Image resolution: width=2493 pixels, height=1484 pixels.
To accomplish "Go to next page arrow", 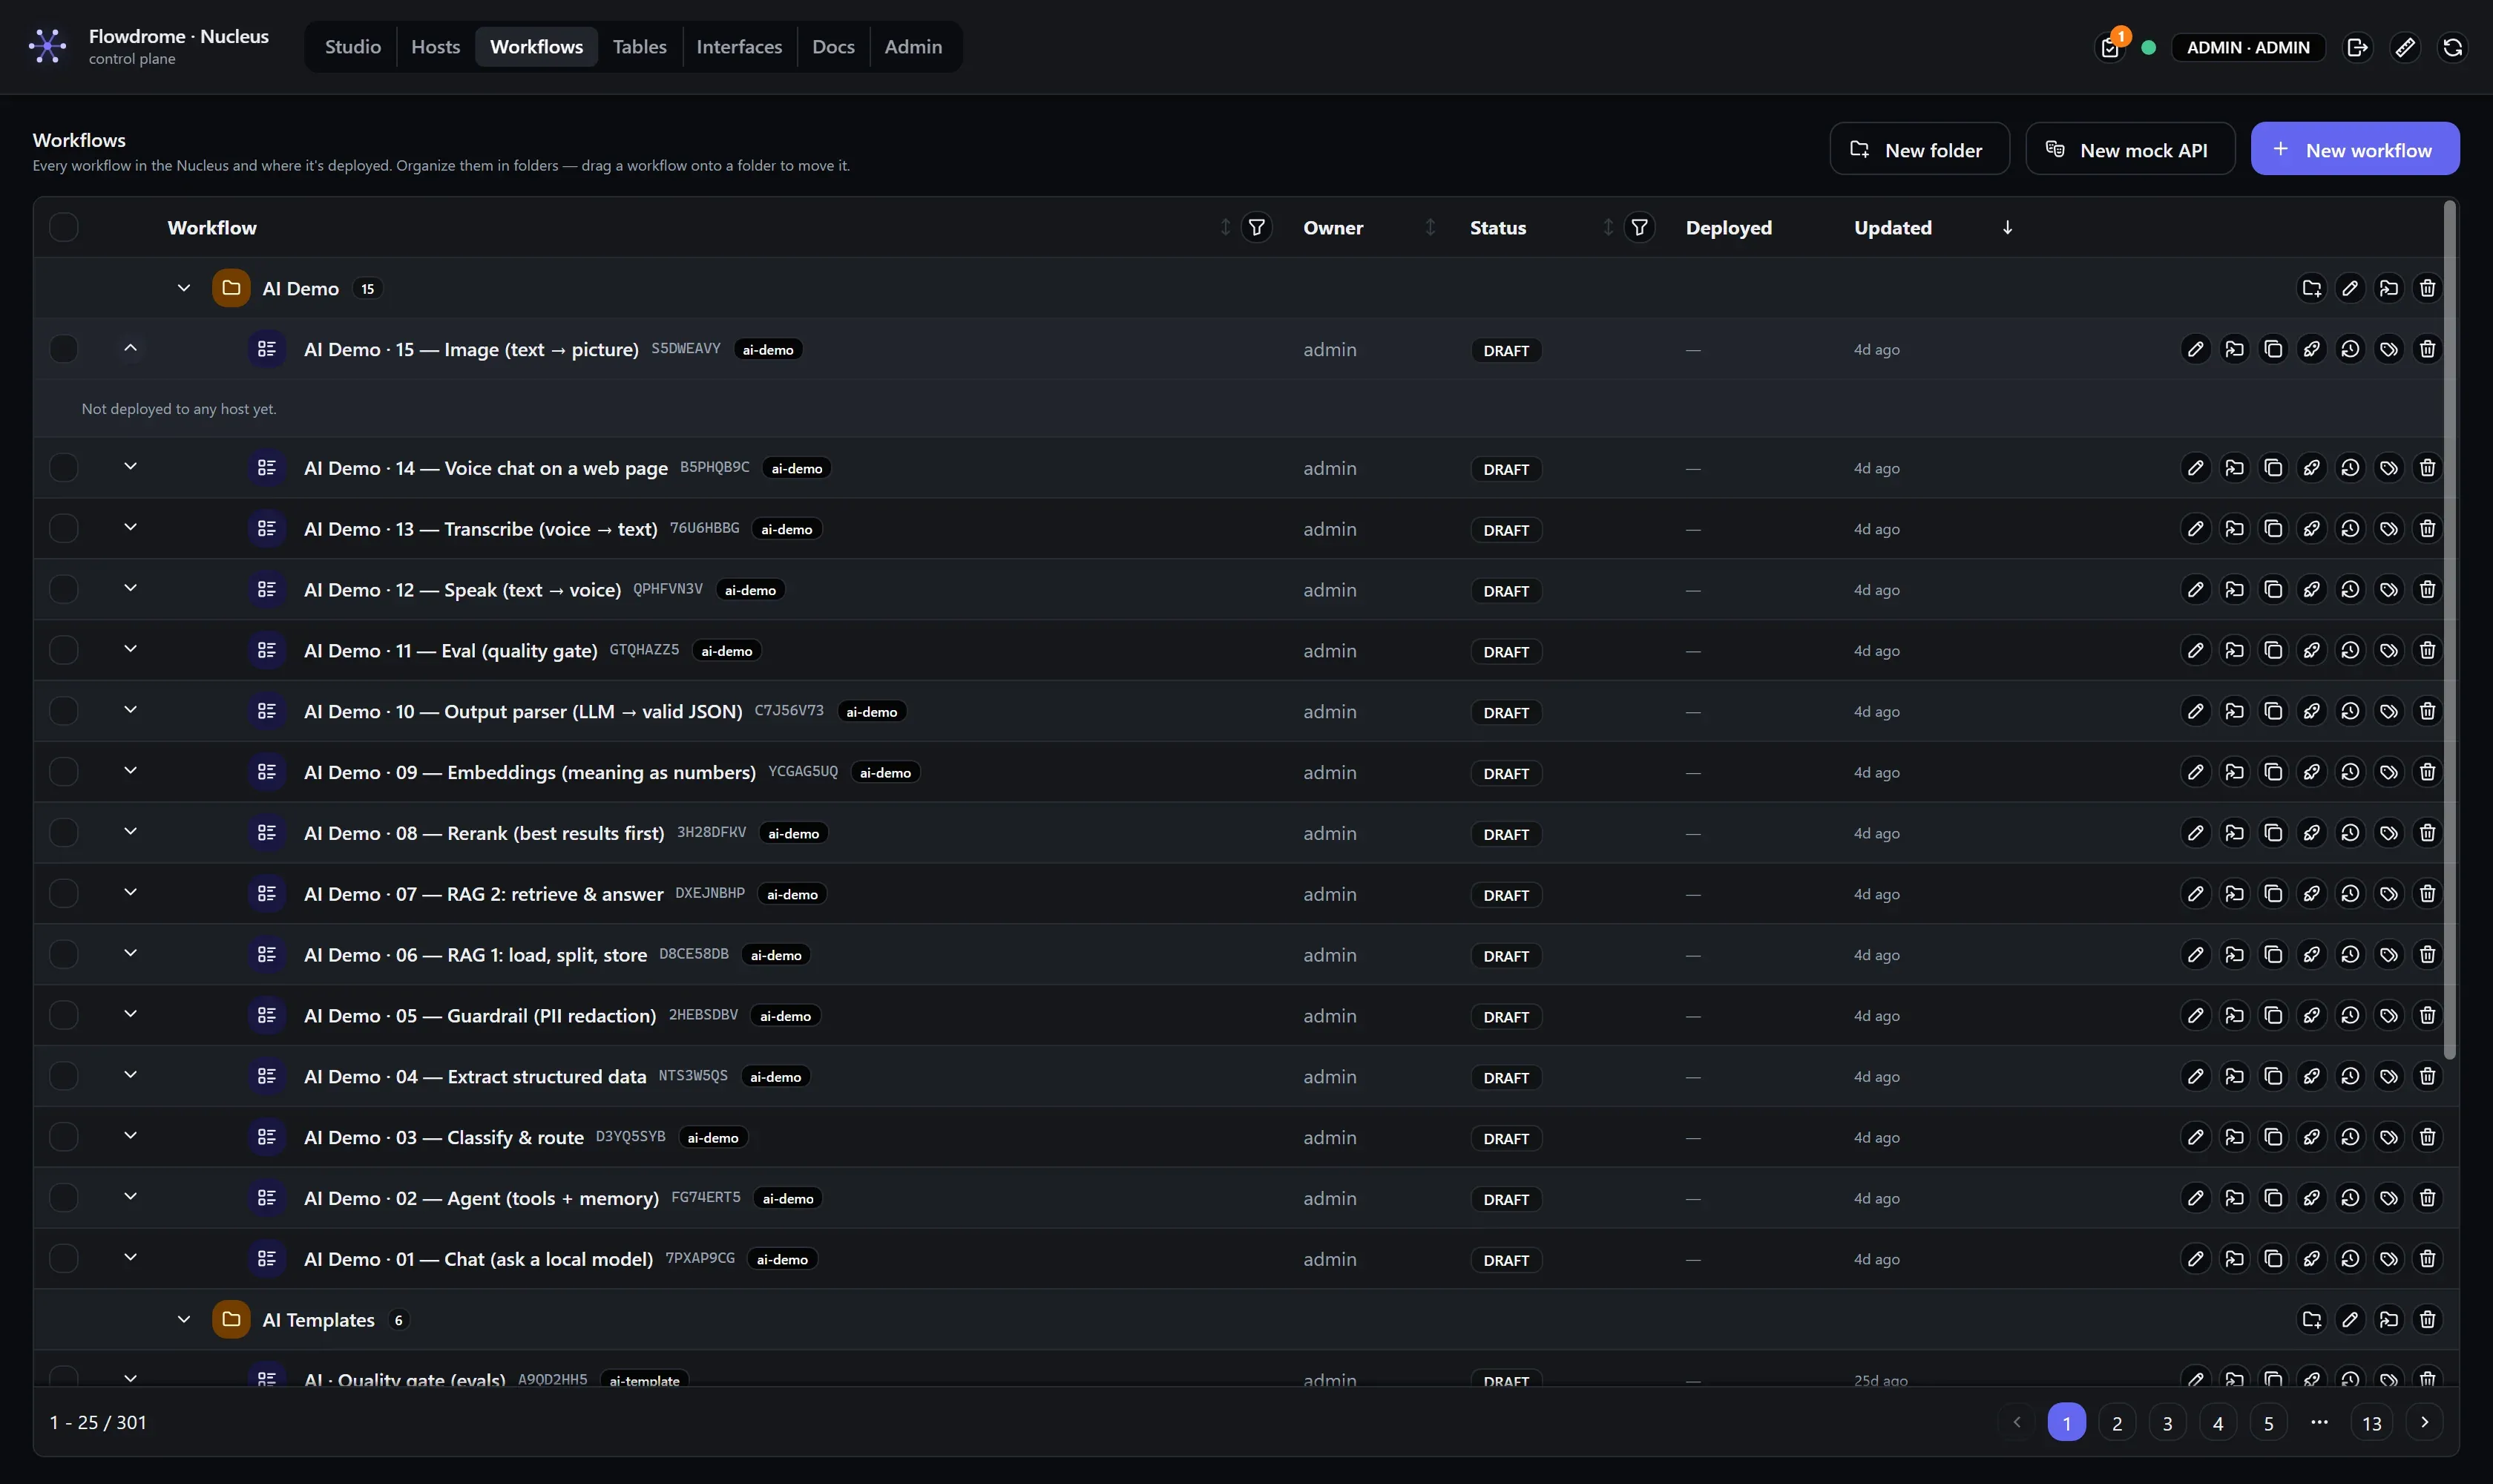I will [2424, 1422].
